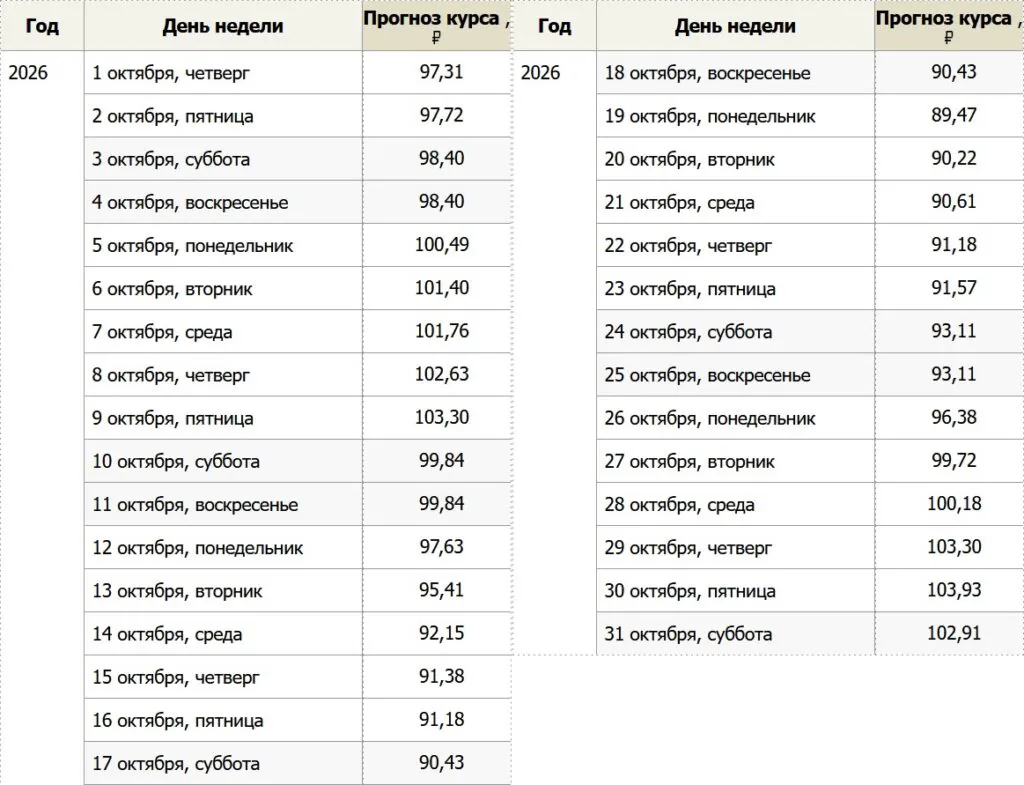The height and width of the screenshot is (785, 1024).
Task: Click the value 92,15 for 14 октября
Action: coord(441,633)
